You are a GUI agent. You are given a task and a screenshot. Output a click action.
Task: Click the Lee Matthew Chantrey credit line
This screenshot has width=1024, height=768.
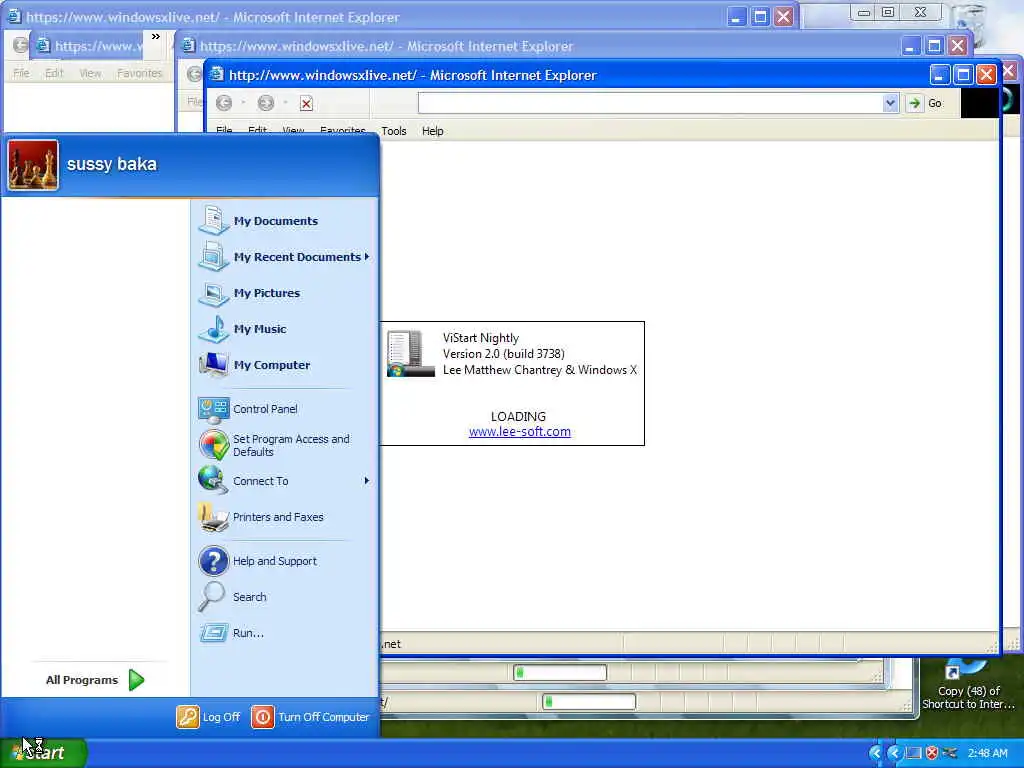click(x=539, y=370)
